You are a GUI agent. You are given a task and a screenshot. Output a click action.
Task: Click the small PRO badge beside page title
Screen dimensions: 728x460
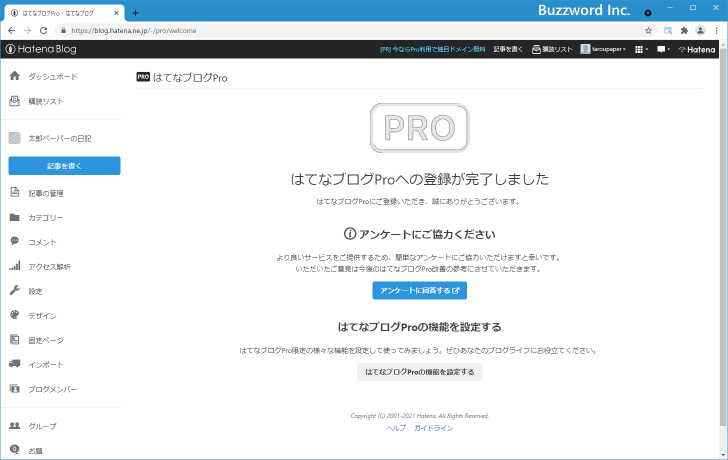(143, 77)
